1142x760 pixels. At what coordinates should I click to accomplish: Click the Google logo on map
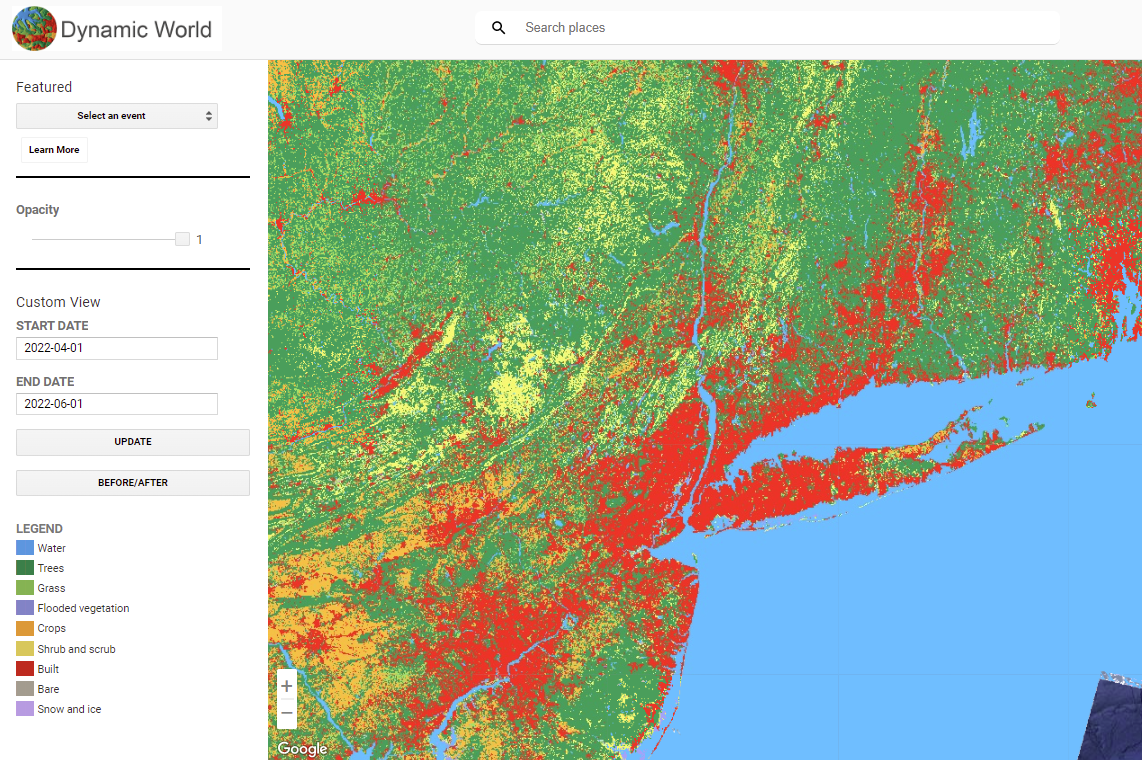point(302,749)
